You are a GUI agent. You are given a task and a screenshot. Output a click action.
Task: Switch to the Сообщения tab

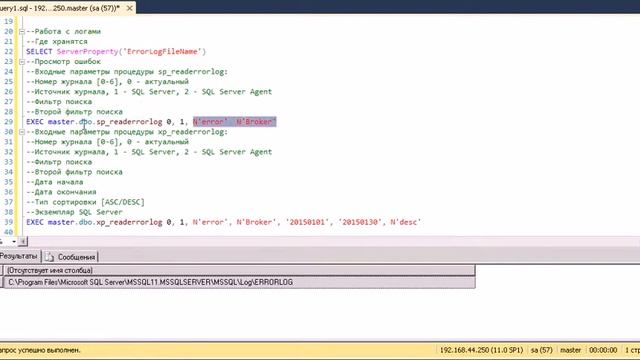tap(76, 257)
